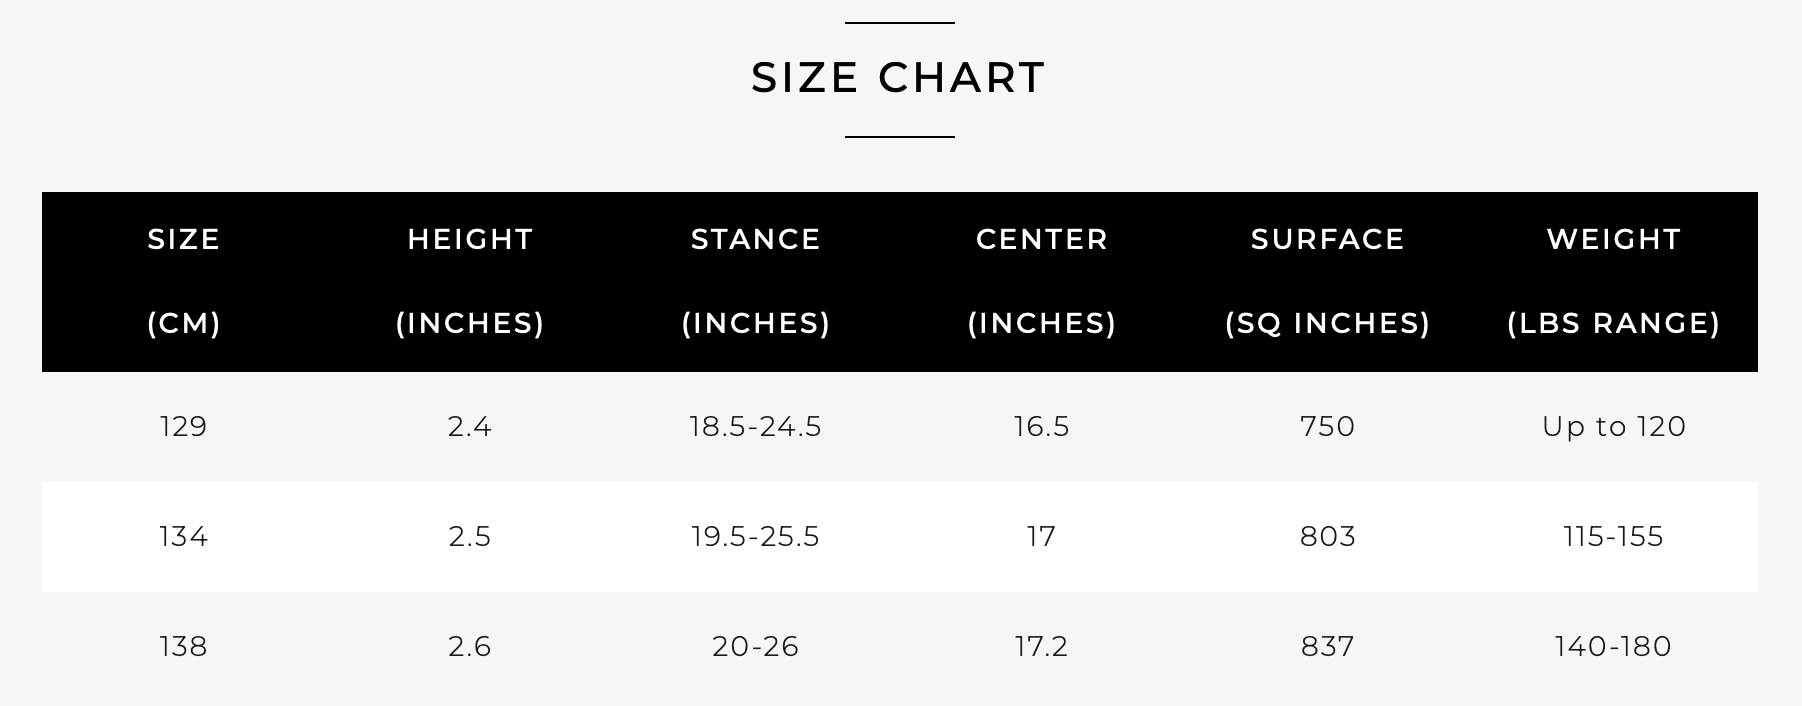Select the STANCE (INCHES) column header
Viewport: 1802px width, 706px height.
pyautogui.click(x=756, y=281)
